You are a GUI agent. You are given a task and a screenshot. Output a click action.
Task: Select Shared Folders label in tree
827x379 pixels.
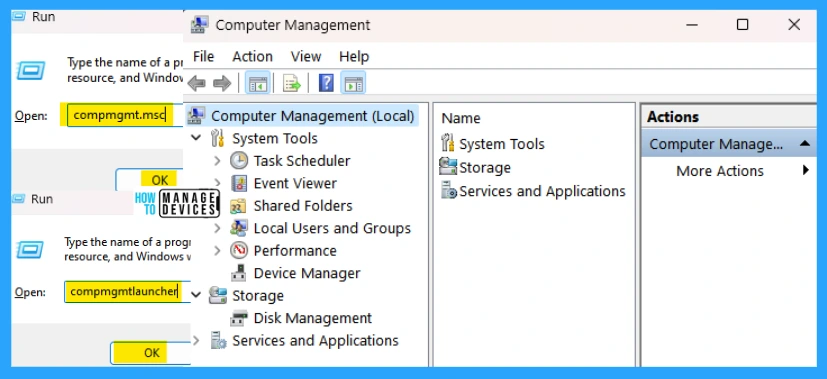point(303,206)
